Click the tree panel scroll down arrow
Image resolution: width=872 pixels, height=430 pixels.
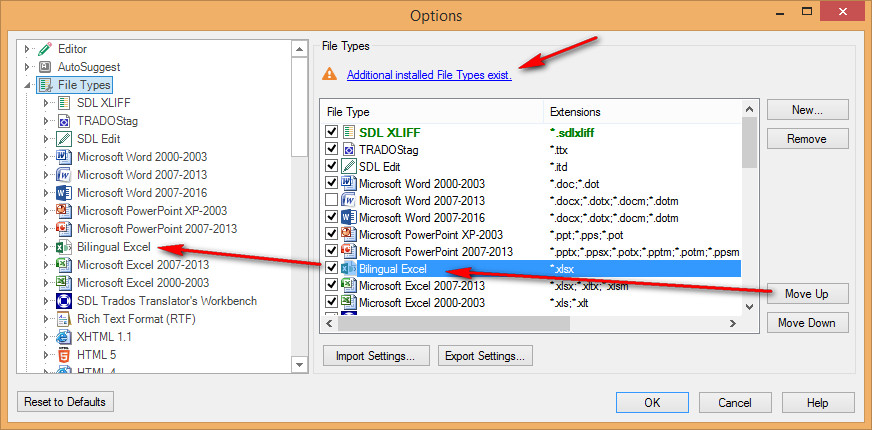click(300, 365)
